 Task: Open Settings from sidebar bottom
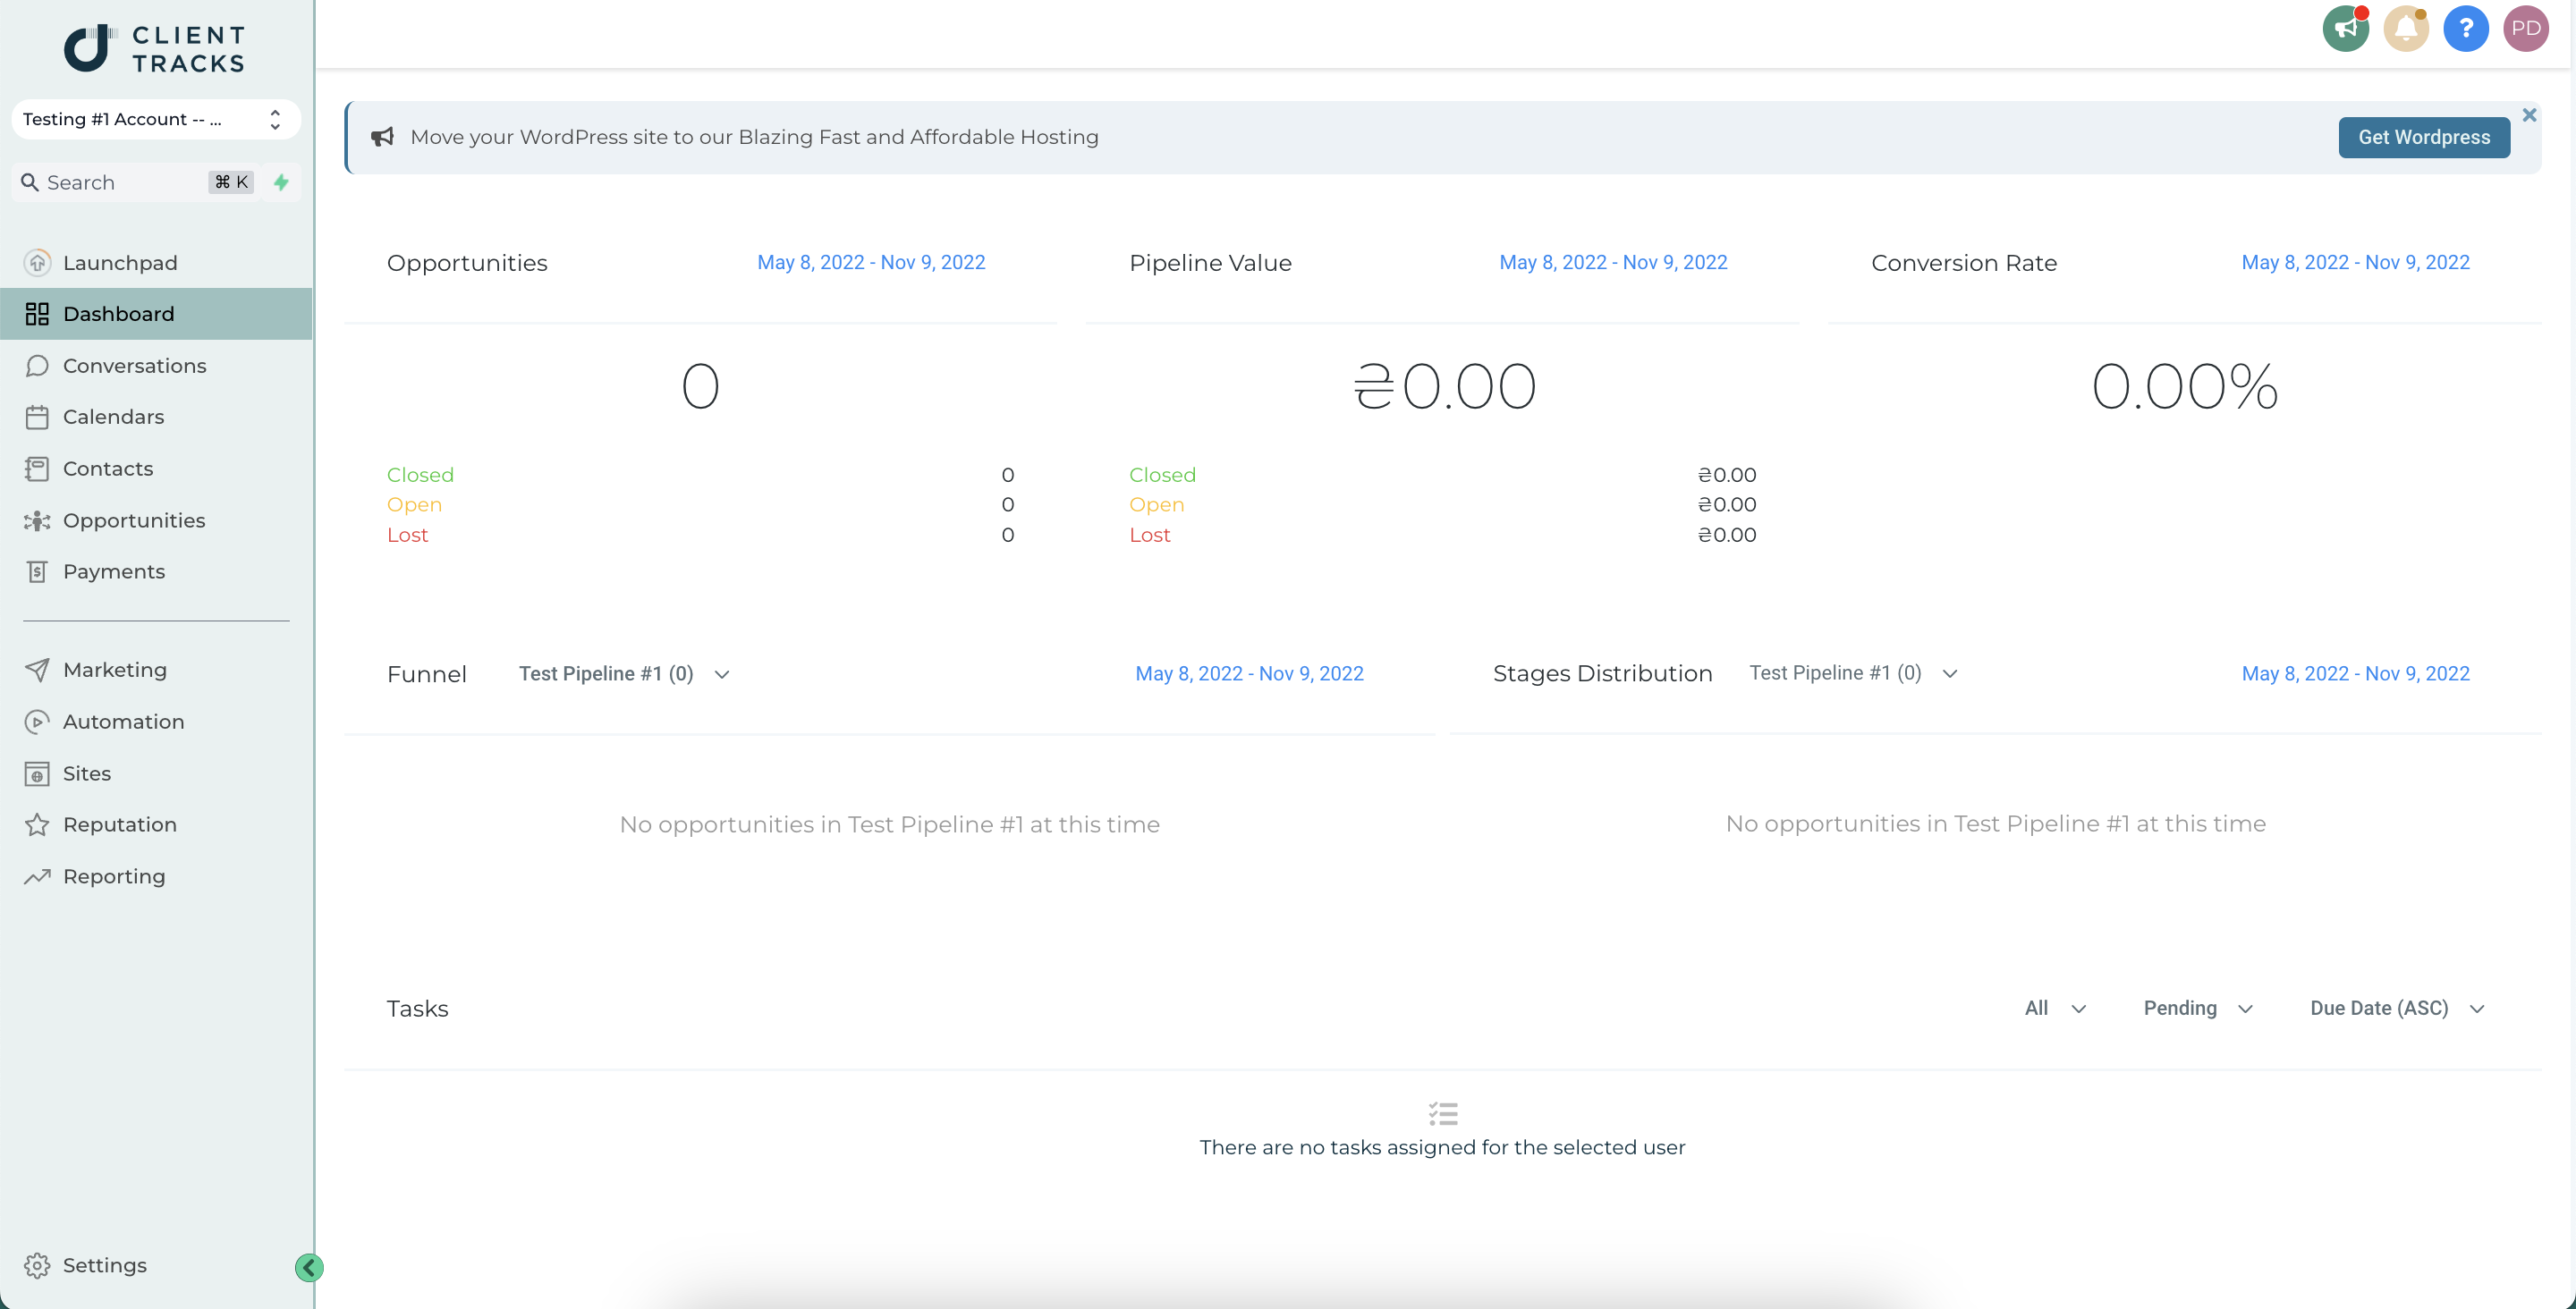104,1265
